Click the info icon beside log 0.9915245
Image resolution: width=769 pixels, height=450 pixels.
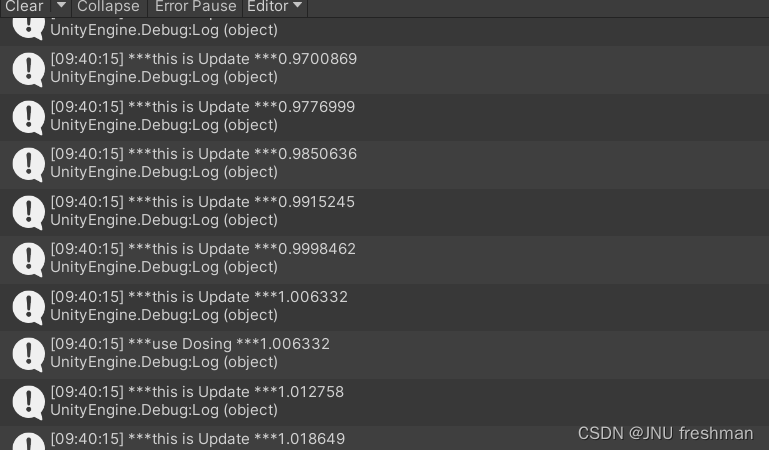point(28,211)
